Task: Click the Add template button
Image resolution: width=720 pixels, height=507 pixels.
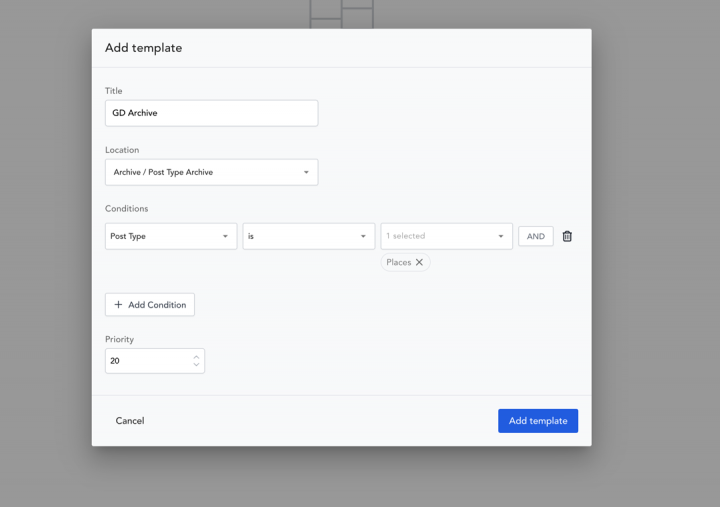Action: click(537, 421)
